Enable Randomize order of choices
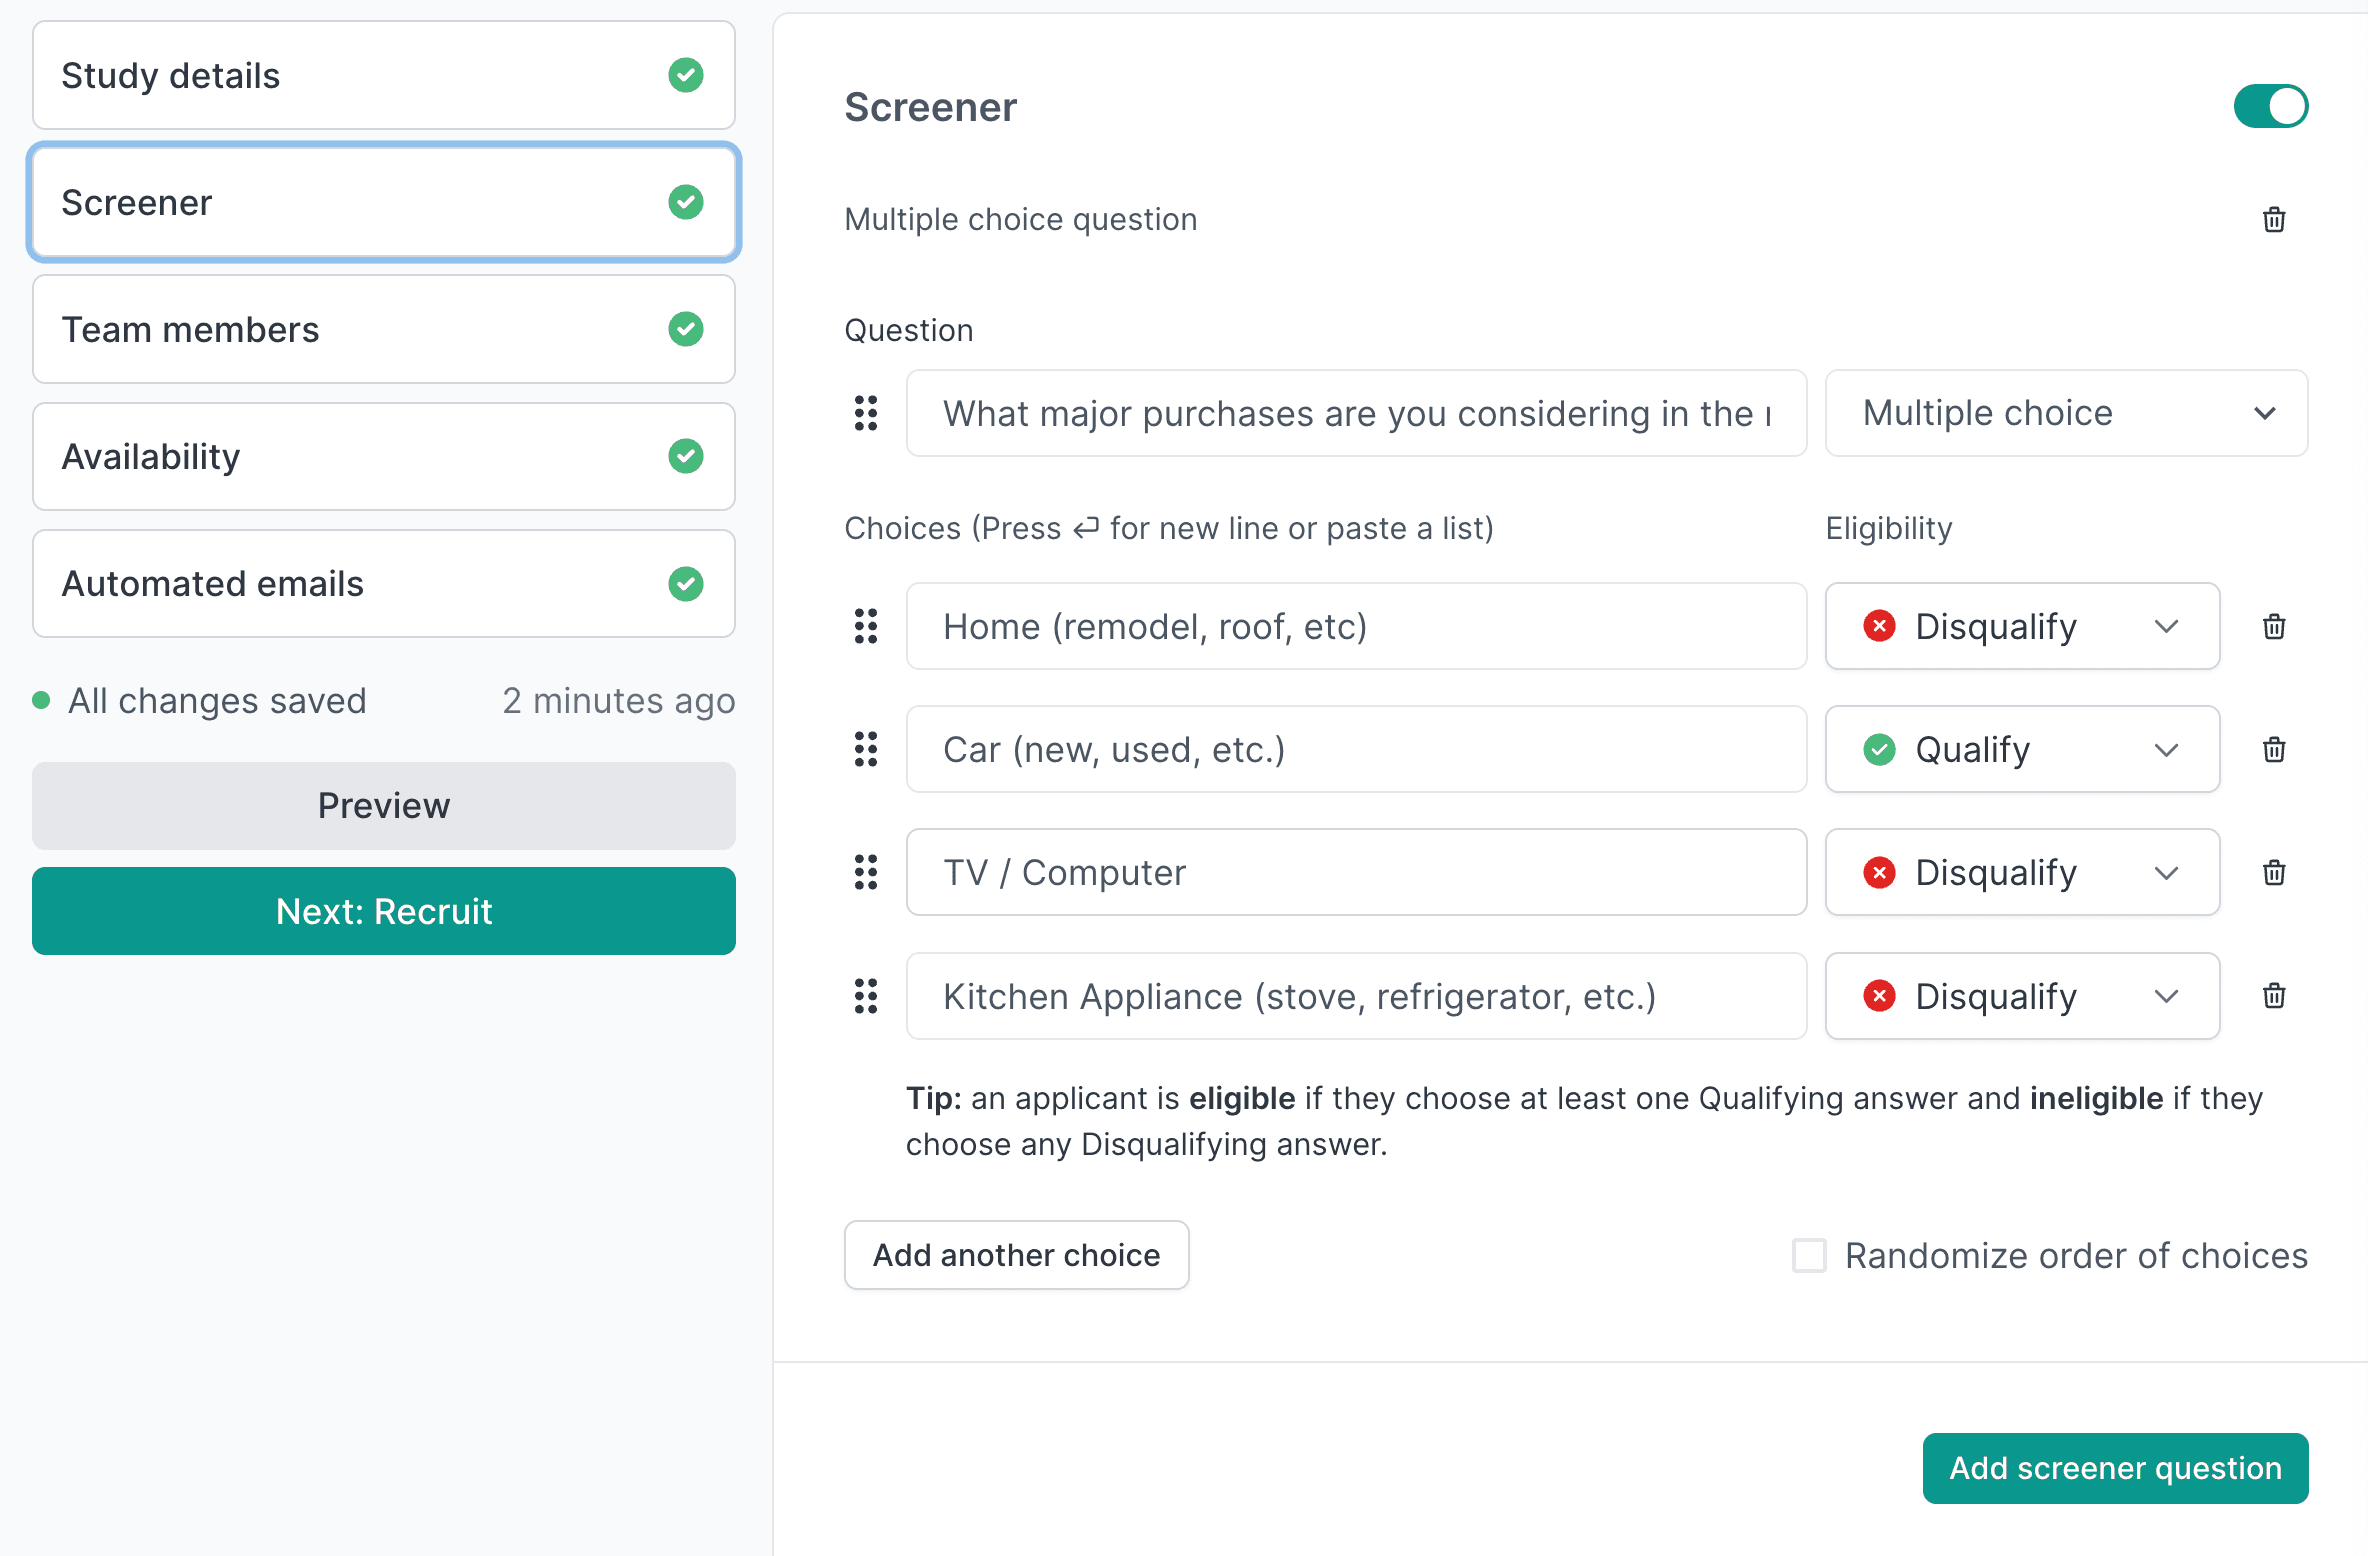2368x1556 pixels. 1808,1255
